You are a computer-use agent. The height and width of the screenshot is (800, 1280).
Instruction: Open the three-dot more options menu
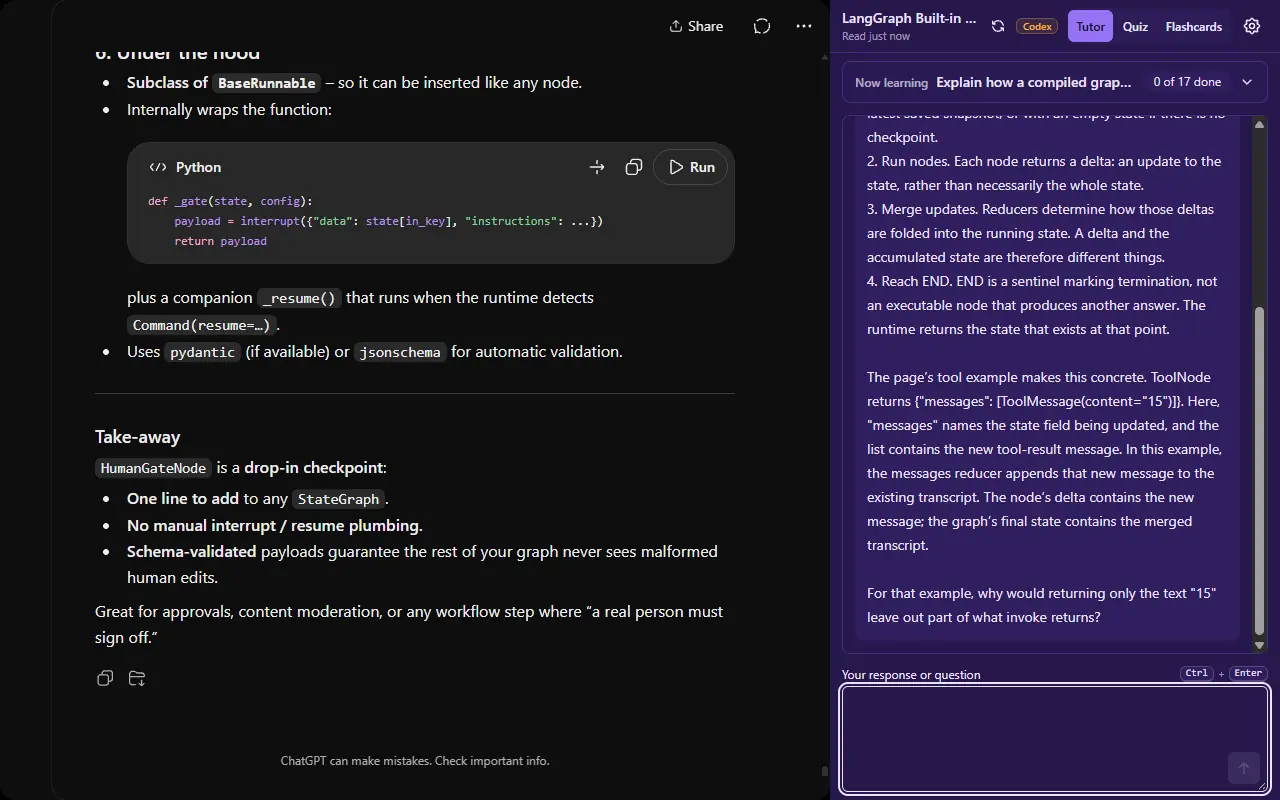804,26
